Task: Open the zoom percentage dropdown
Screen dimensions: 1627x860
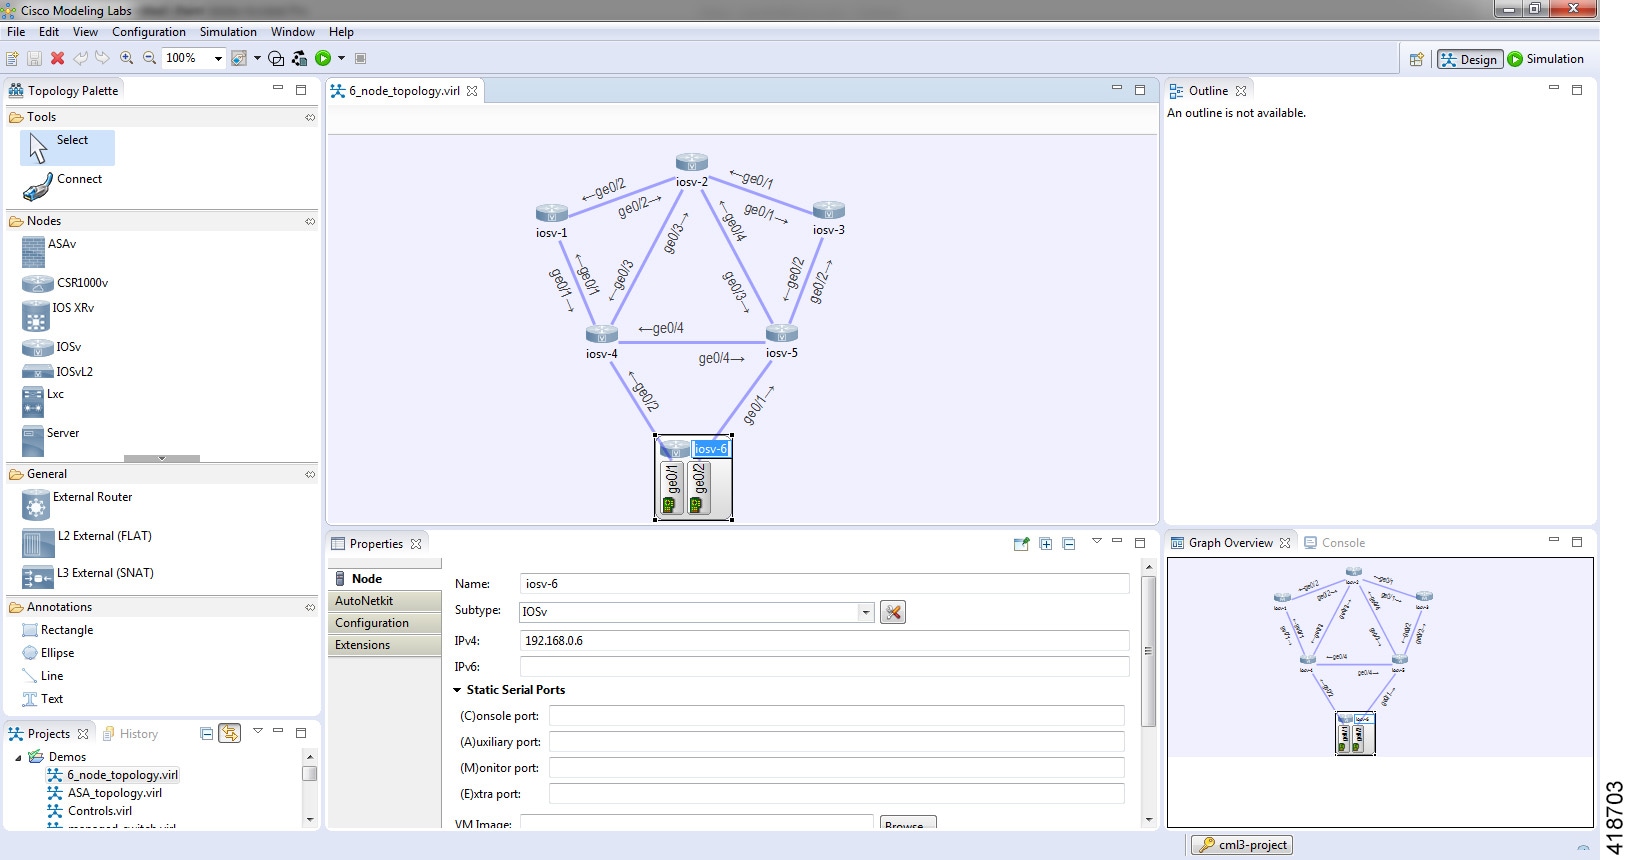Action: tap(218, 59)
